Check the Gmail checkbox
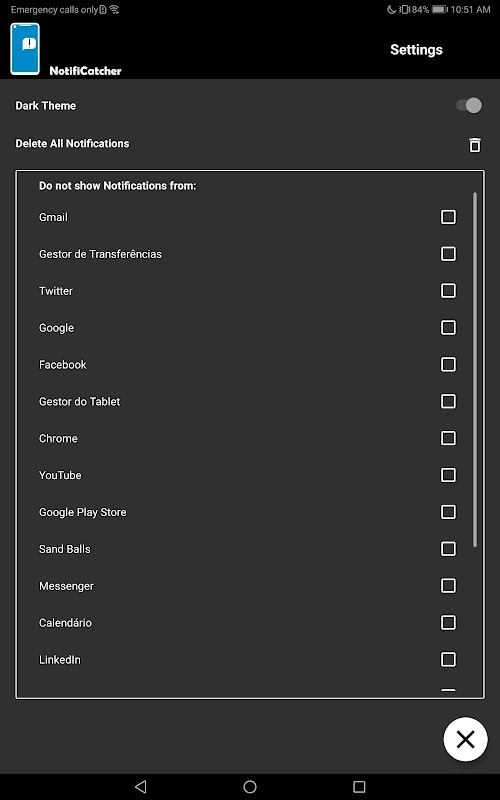This screenshot has height=800, width=500. tap(448, 217)
